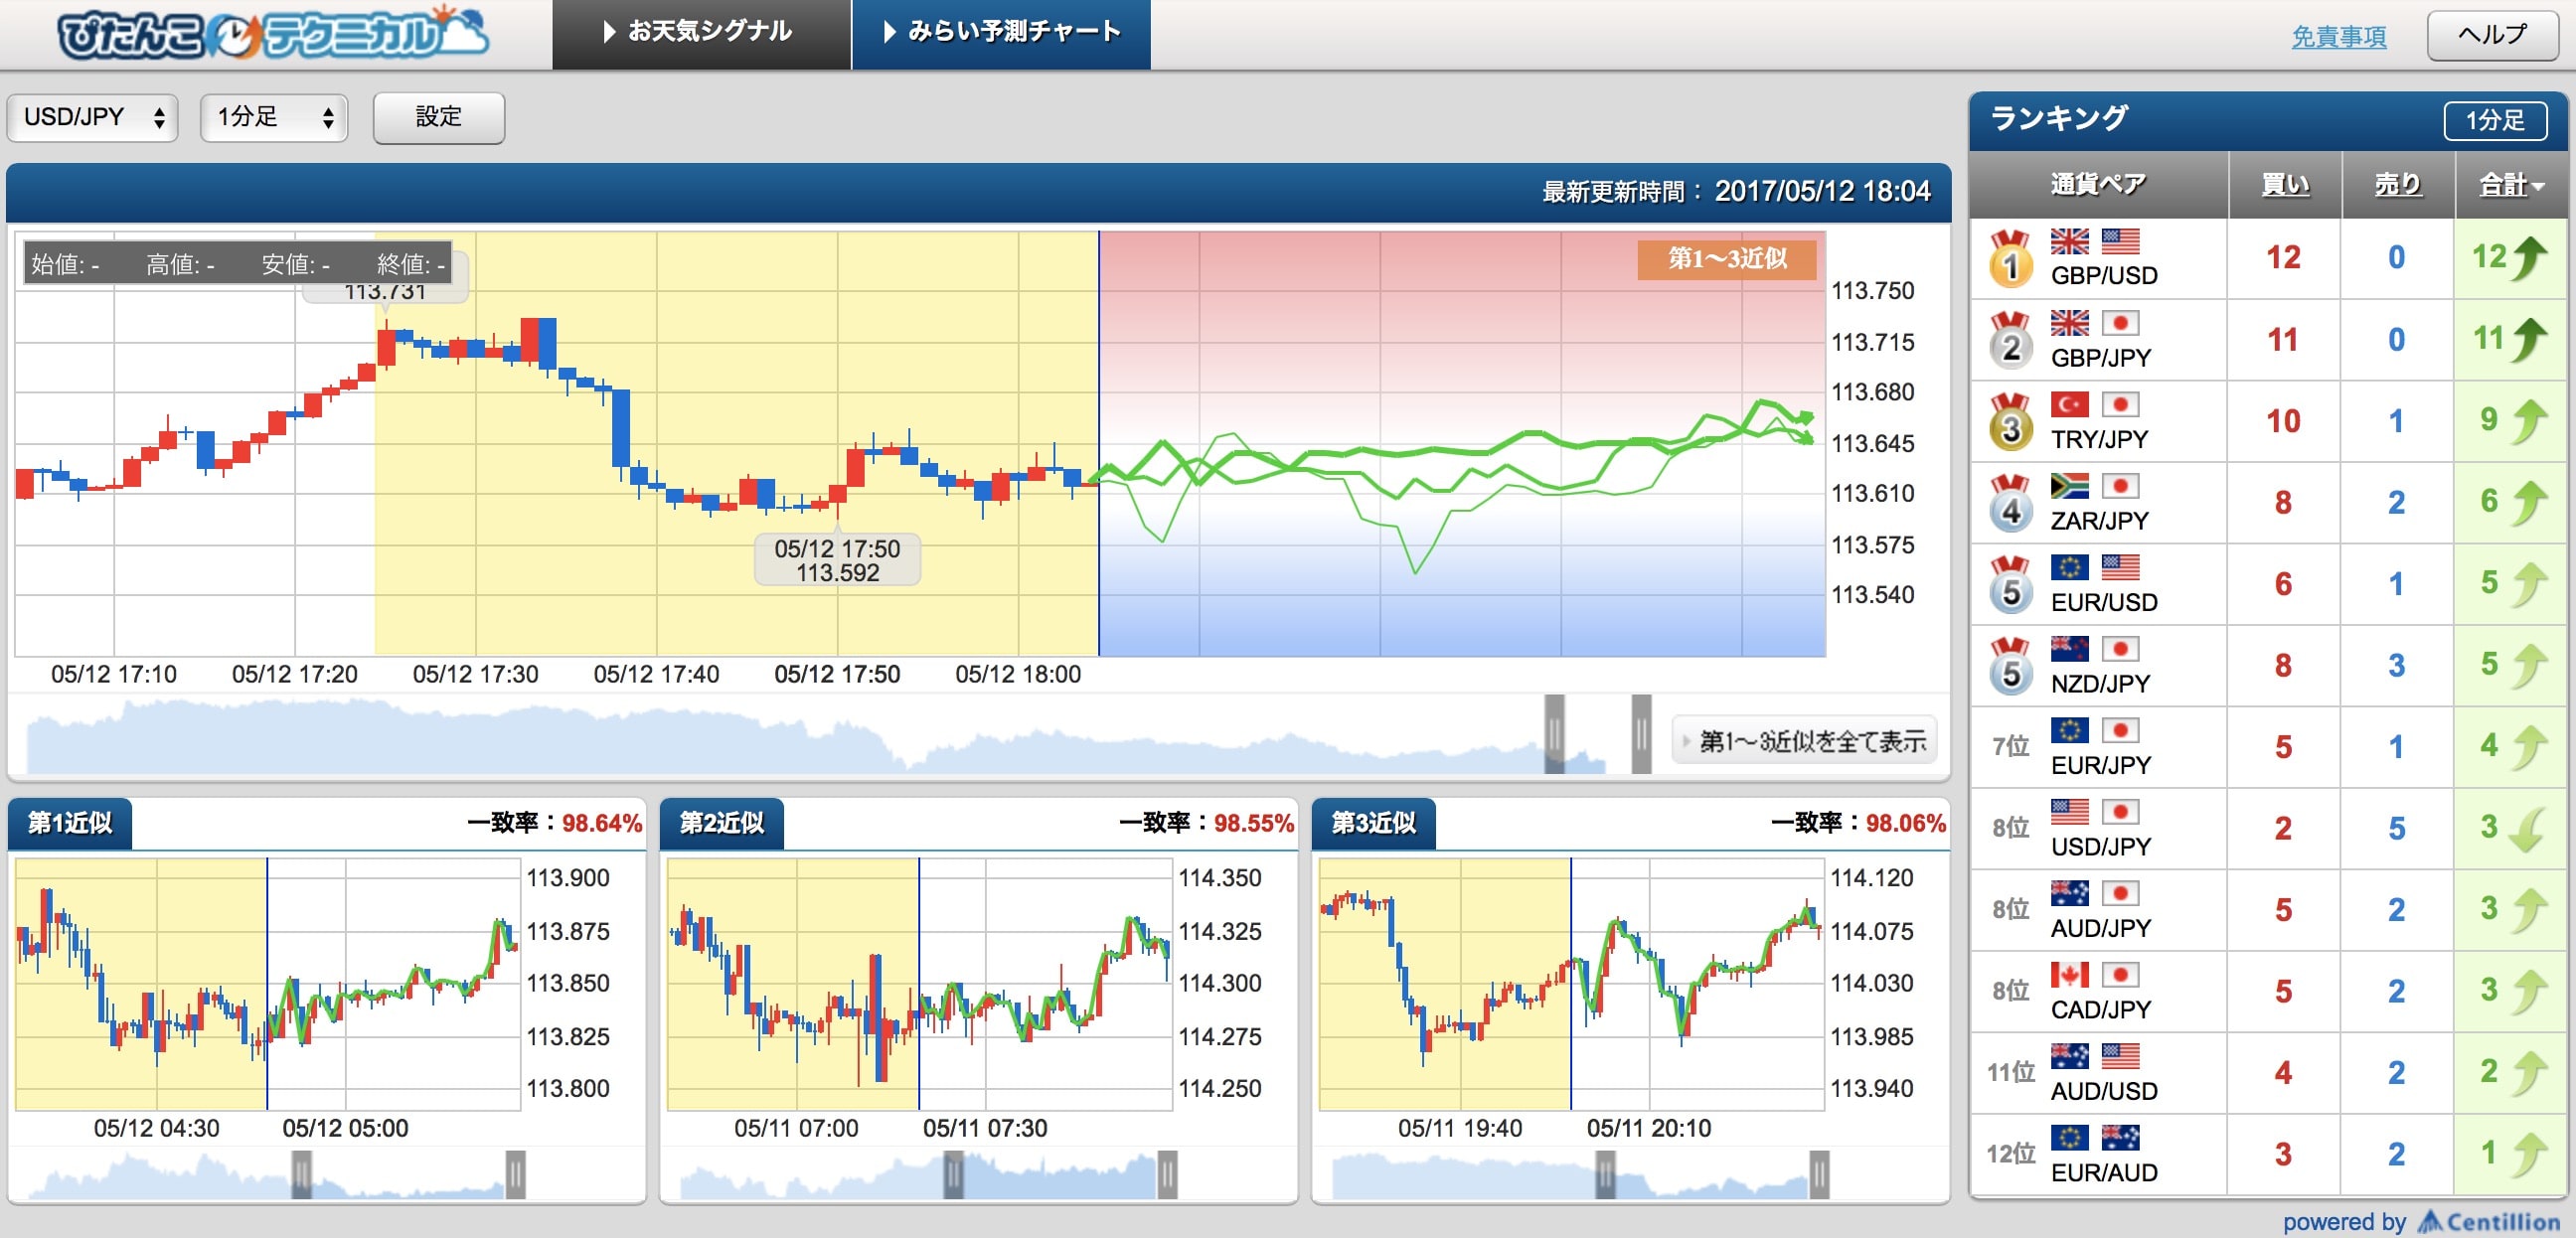Click the EUR/USD flag pair icons
Image resolution: width=2576 pixels, height=1238 pixels.
click(x=2095, y=568)
